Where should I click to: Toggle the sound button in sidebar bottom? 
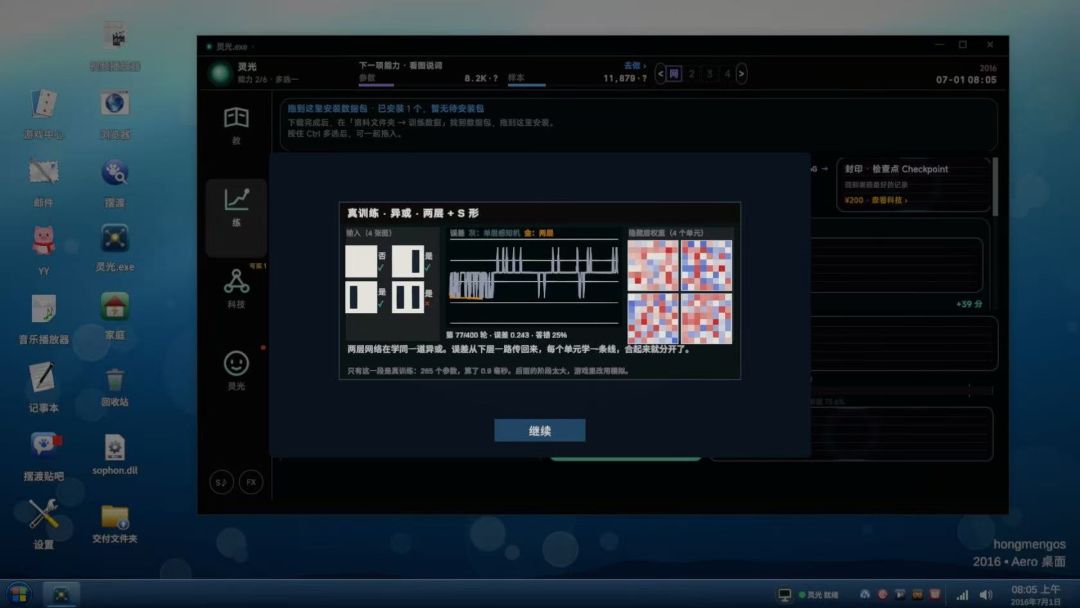click(x=221, y=482)
